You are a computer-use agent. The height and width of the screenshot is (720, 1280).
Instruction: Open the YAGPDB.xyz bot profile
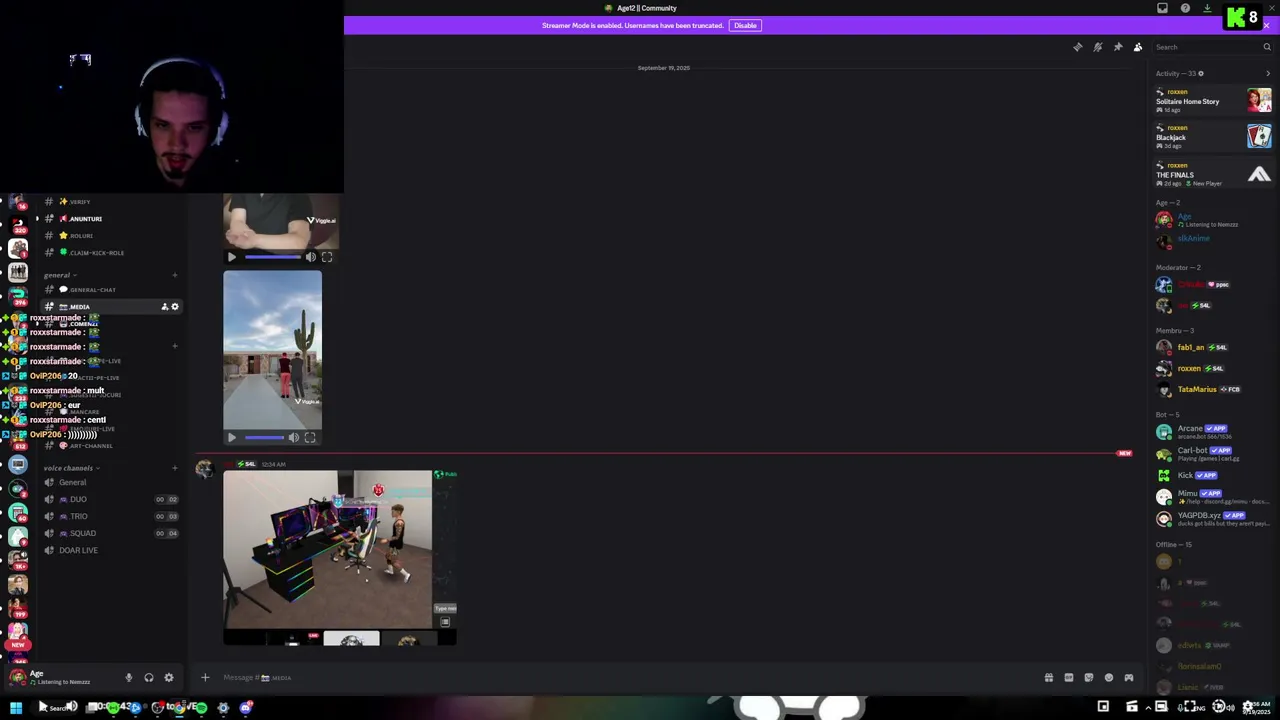(x=1213, y=518)
